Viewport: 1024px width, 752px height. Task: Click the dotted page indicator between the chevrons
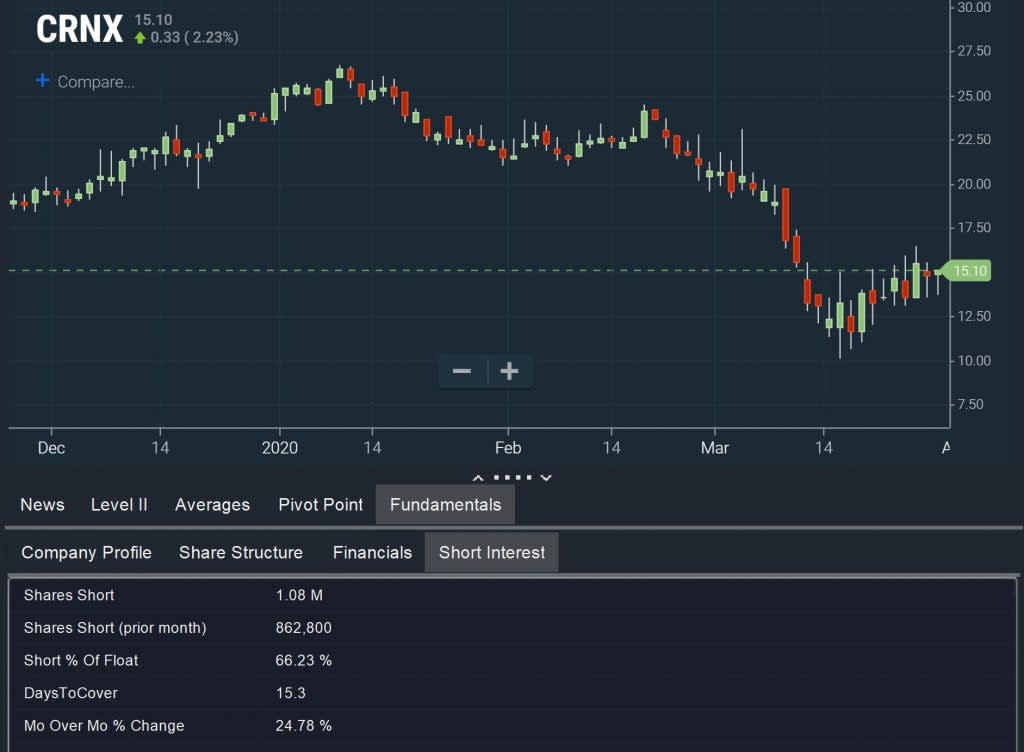coord(511,477)
